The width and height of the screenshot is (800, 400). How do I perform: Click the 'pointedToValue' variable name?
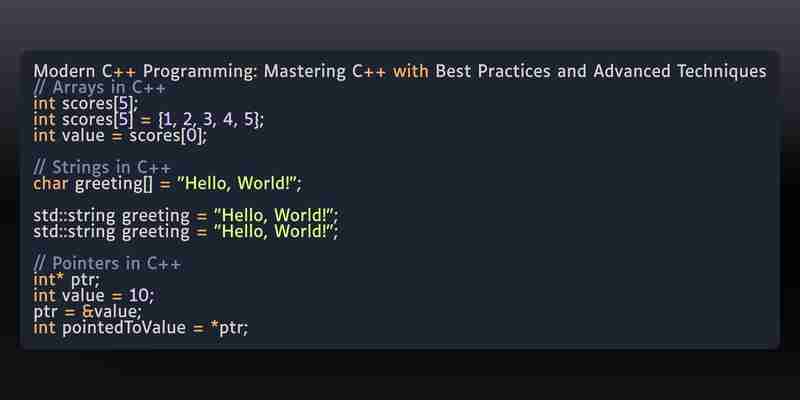124,328
